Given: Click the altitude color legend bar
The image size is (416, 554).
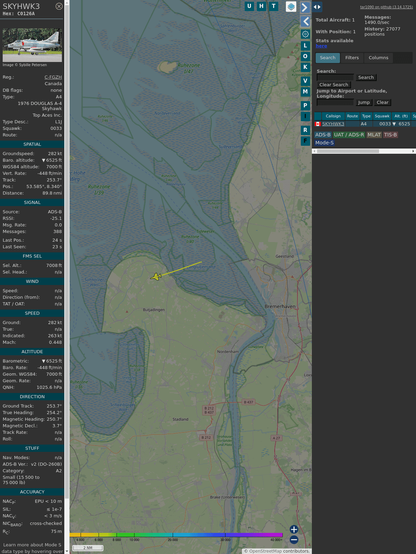Looking at the screenshot, I should point(176,535).
